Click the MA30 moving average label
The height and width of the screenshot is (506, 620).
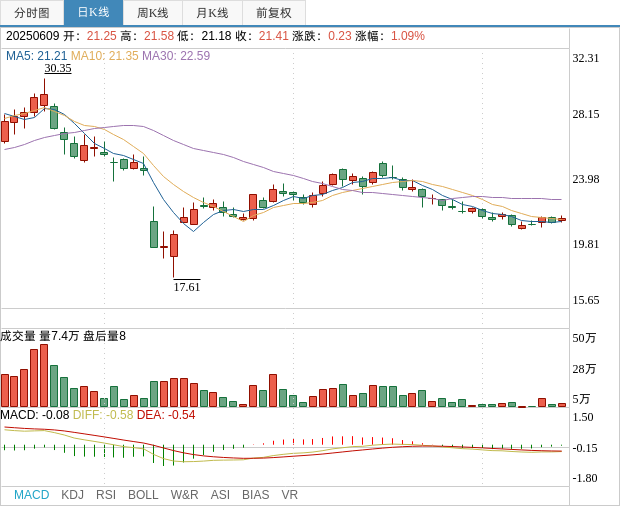coord(176,56)
